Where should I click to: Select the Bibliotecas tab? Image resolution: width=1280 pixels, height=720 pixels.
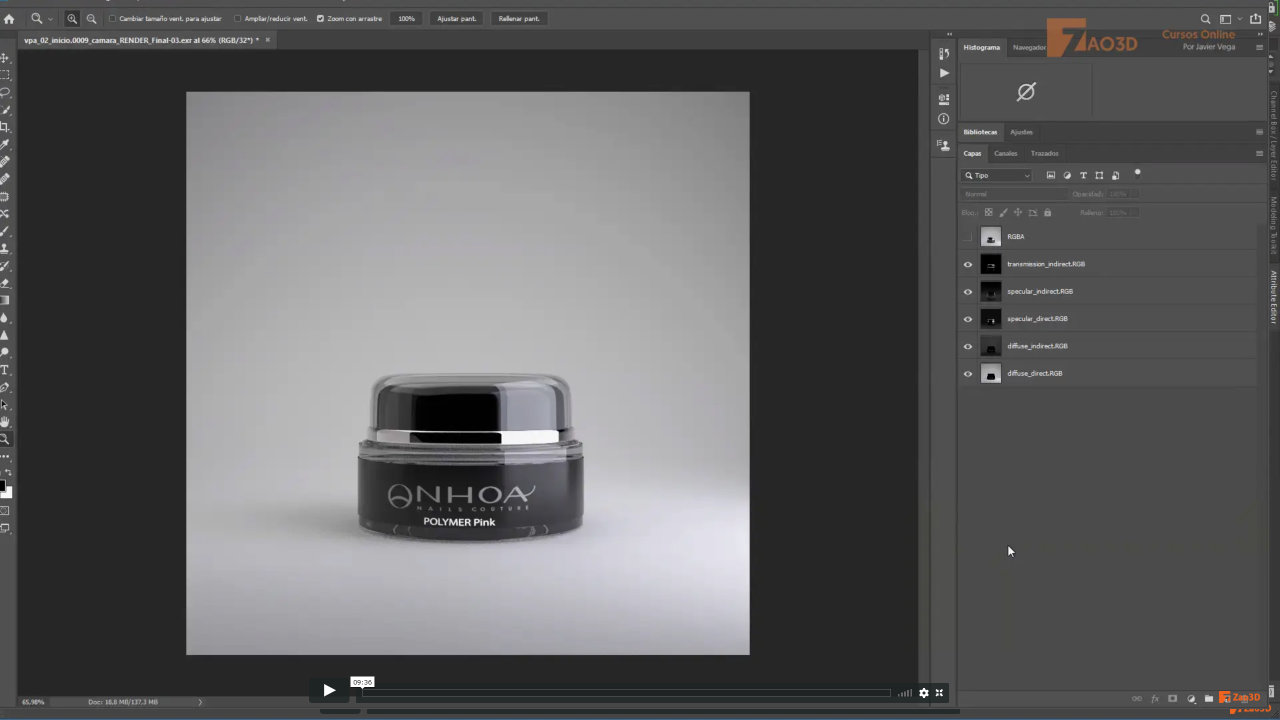pos(980,132)
